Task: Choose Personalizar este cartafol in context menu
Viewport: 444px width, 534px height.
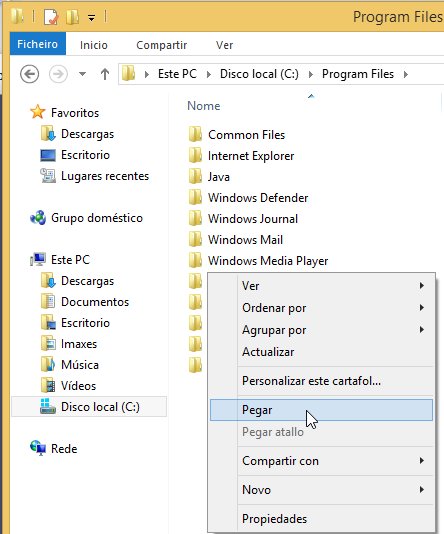Action: click(321, 381)
